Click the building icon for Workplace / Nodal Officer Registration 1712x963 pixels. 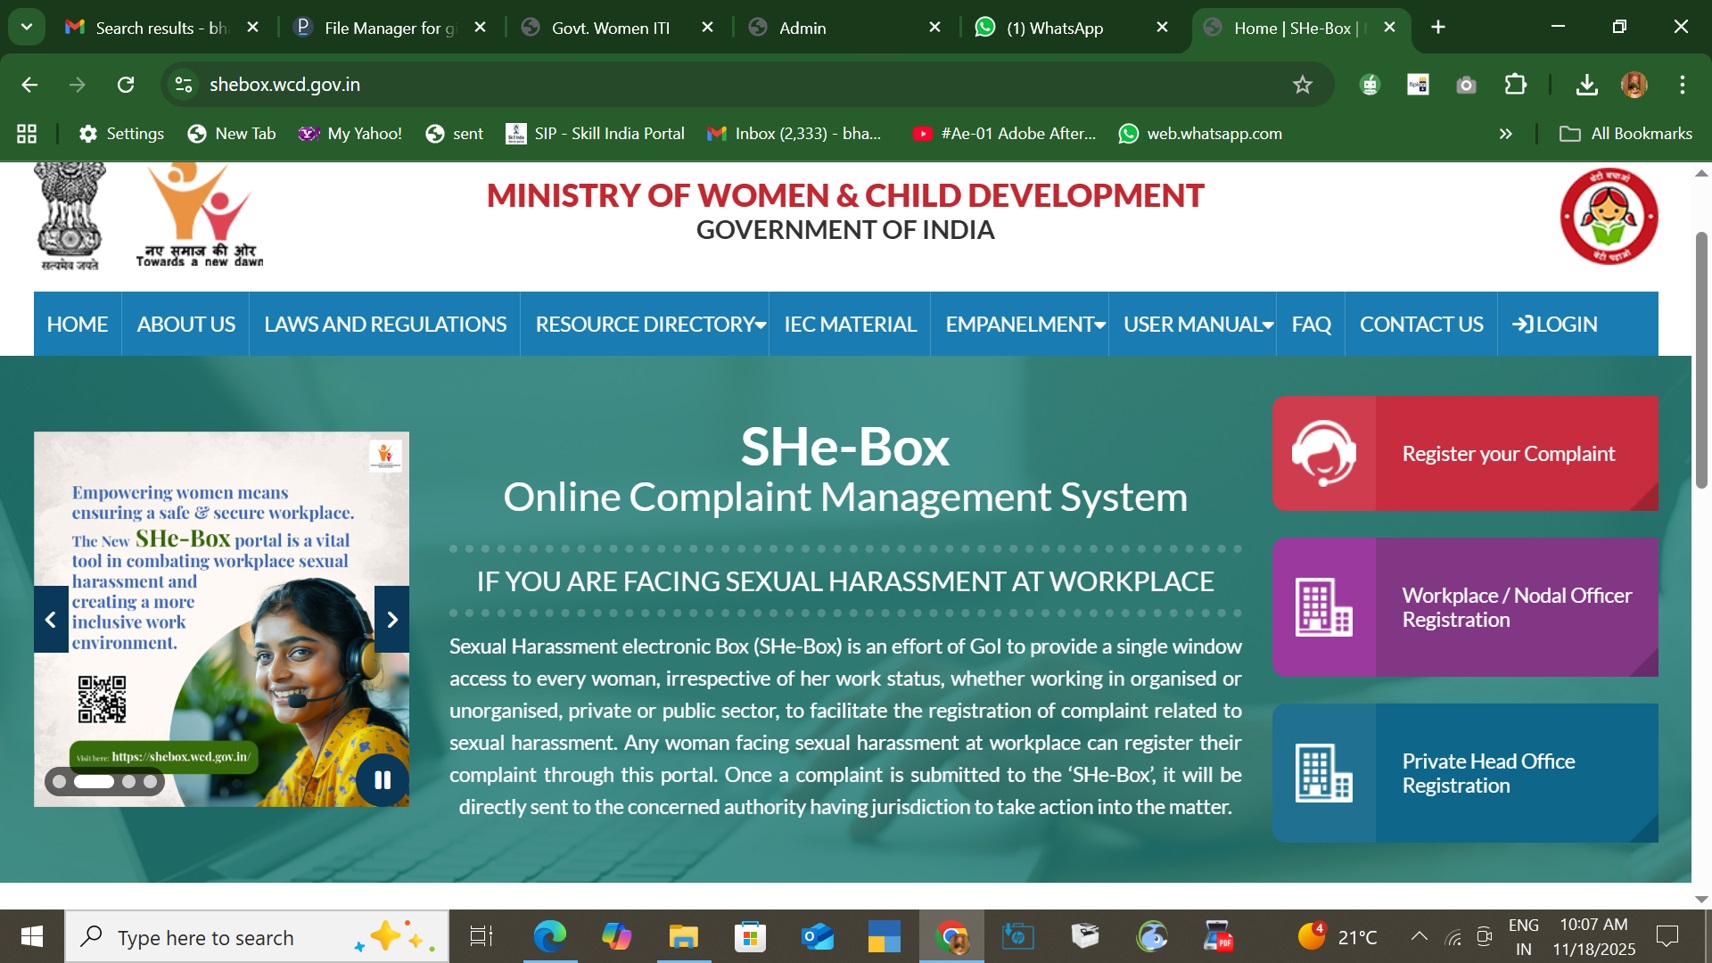(1323, 607)
